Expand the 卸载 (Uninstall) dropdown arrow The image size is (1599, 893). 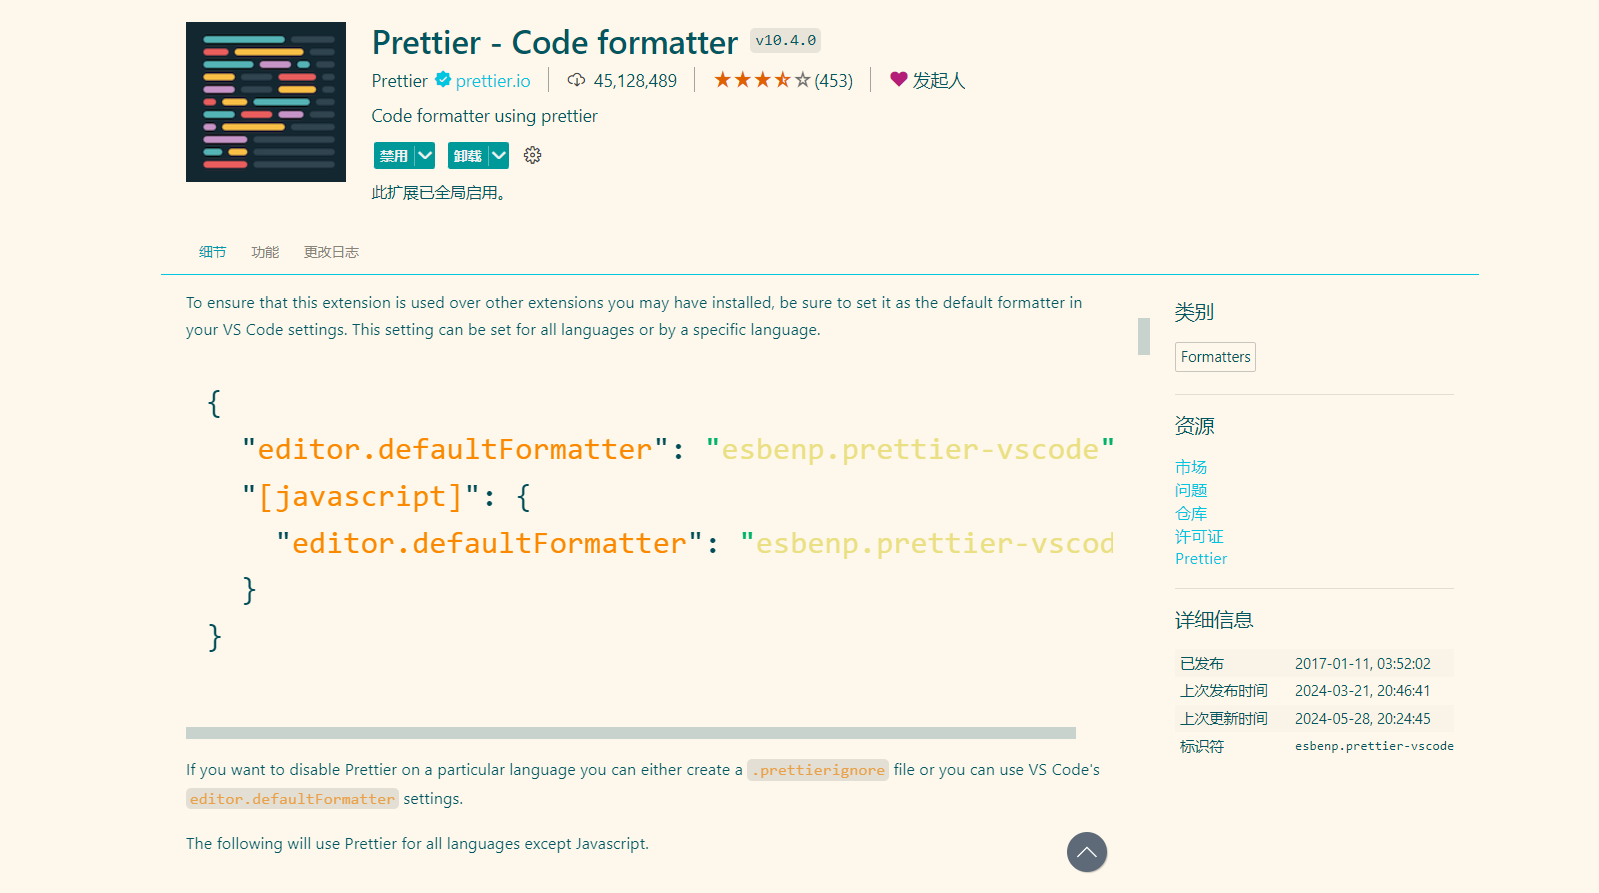pyautogui.click(x=499, y=155)
